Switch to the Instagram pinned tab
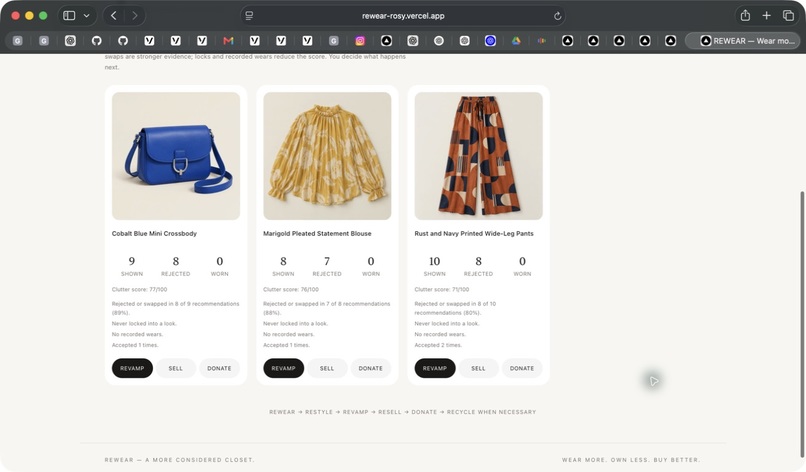This screenshot has width=806, height=472. pos(360,41)
